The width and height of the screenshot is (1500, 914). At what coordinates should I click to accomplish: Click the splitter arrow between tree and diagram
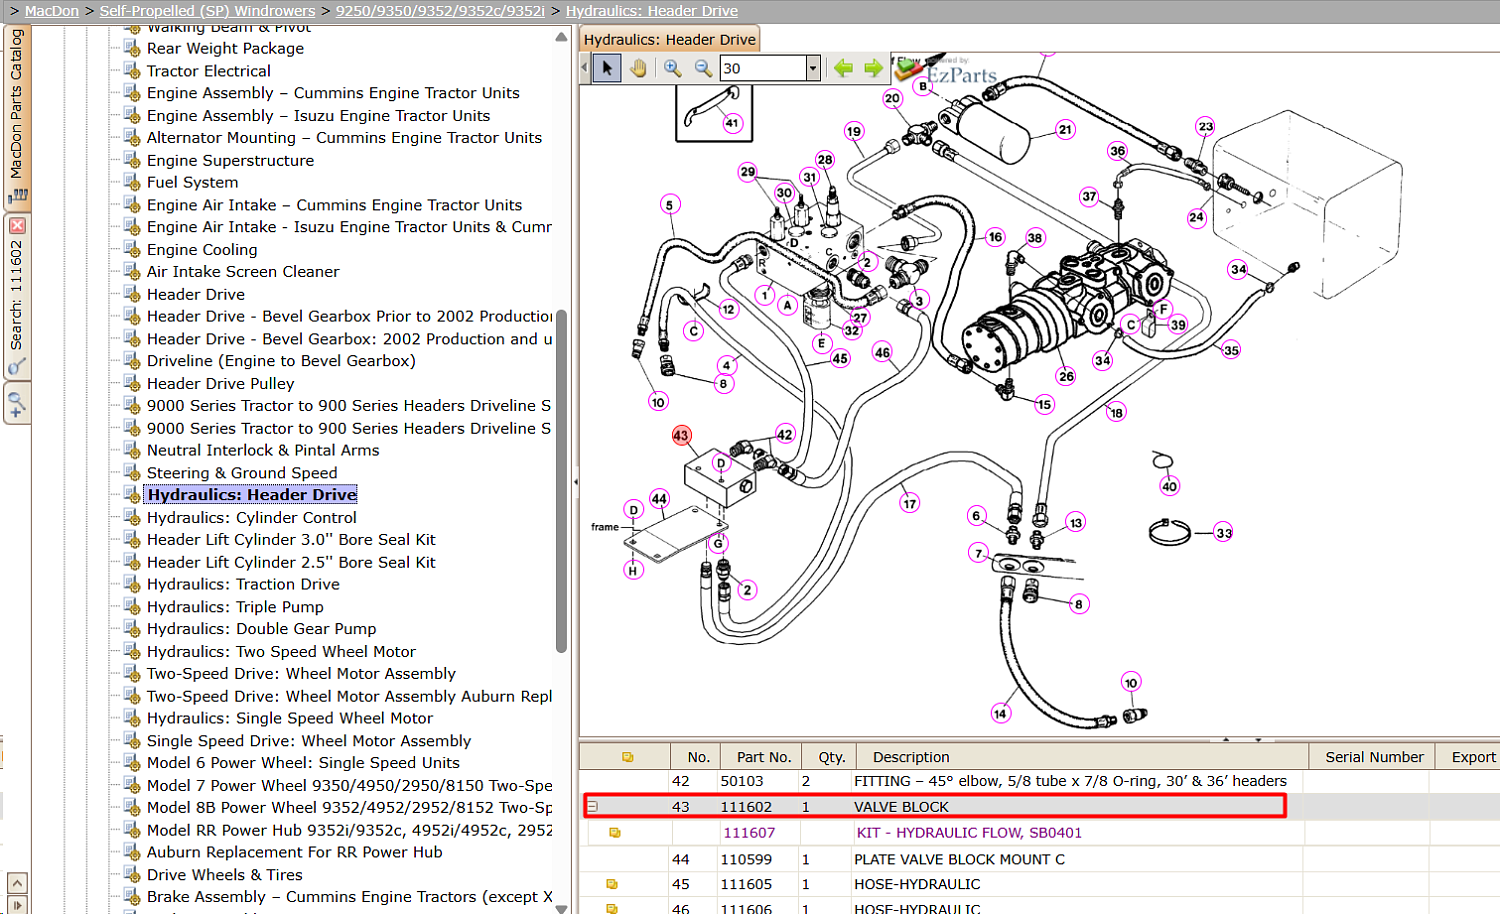pos(575,482)
